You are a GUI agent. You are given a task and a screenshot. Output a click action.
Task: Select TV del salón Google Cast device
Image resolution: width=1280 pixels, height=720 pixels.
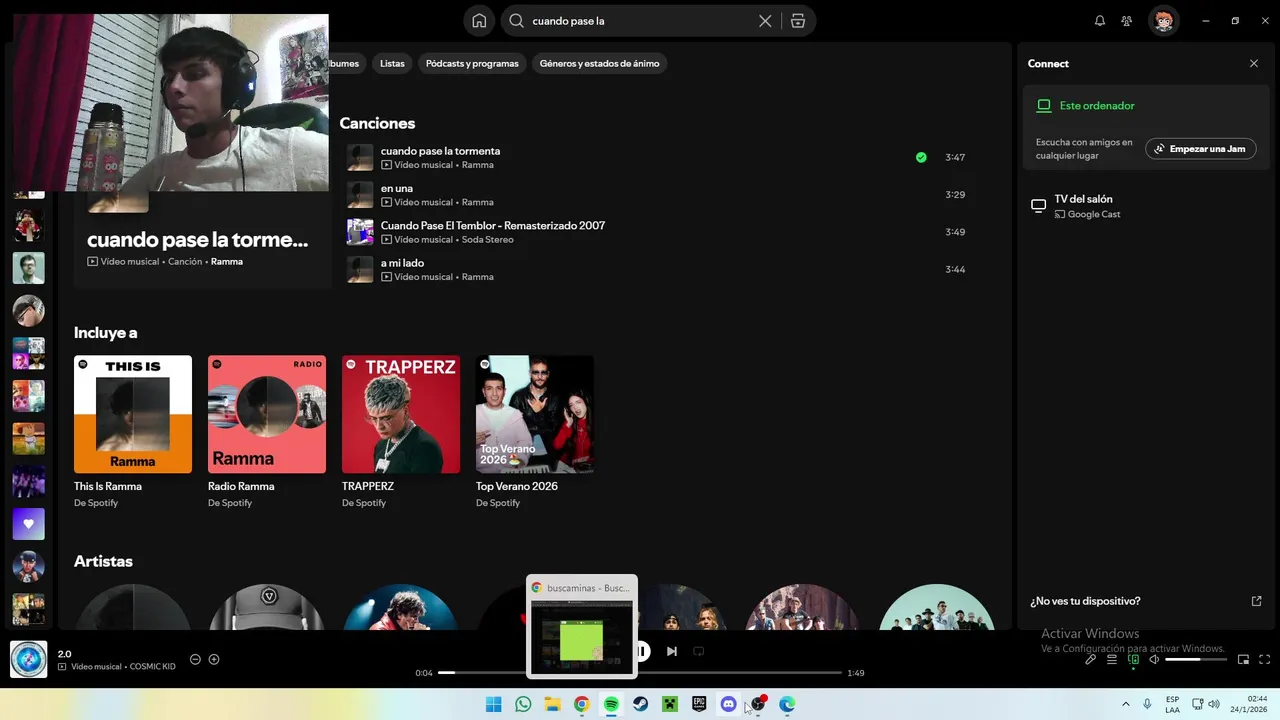click(x=1146, y=206)
